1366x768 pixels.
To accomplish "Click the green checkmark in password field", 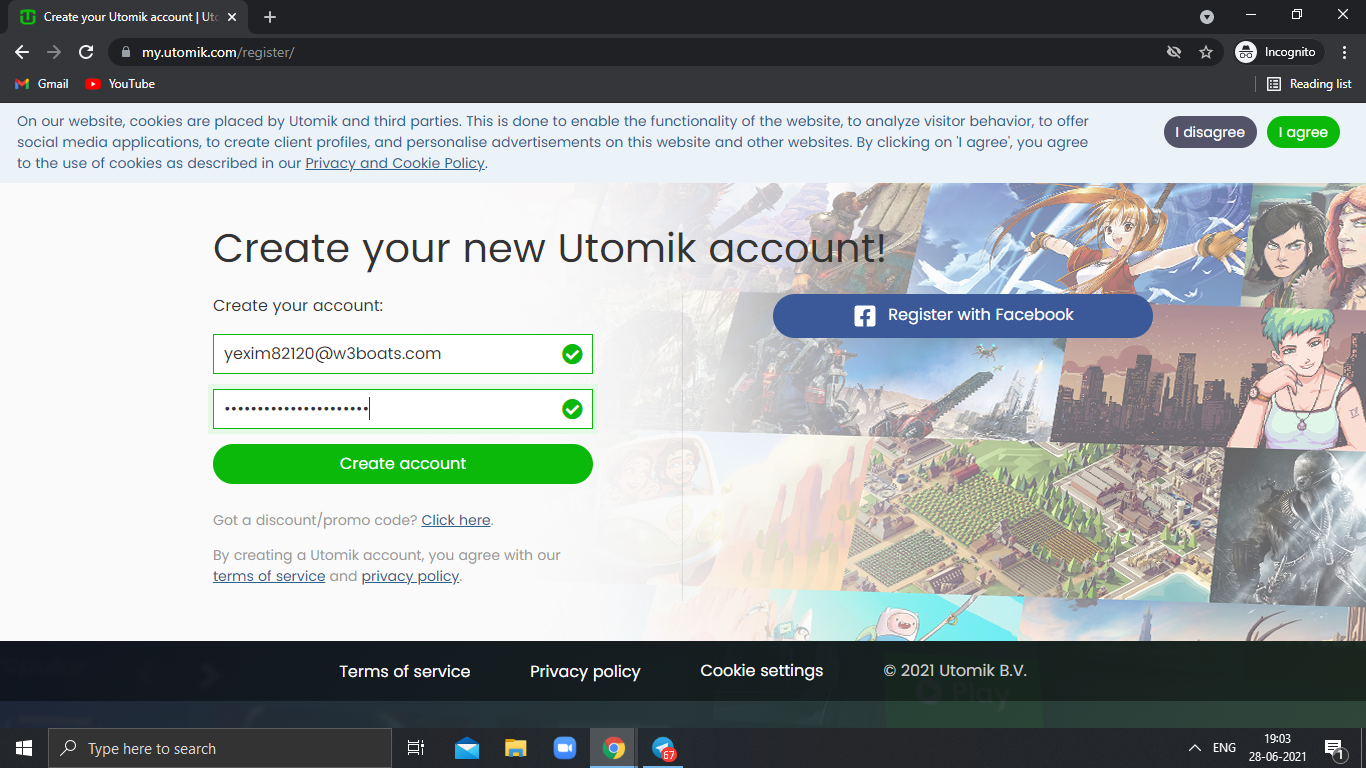I will pyautogui.click(x=572, y=409).
